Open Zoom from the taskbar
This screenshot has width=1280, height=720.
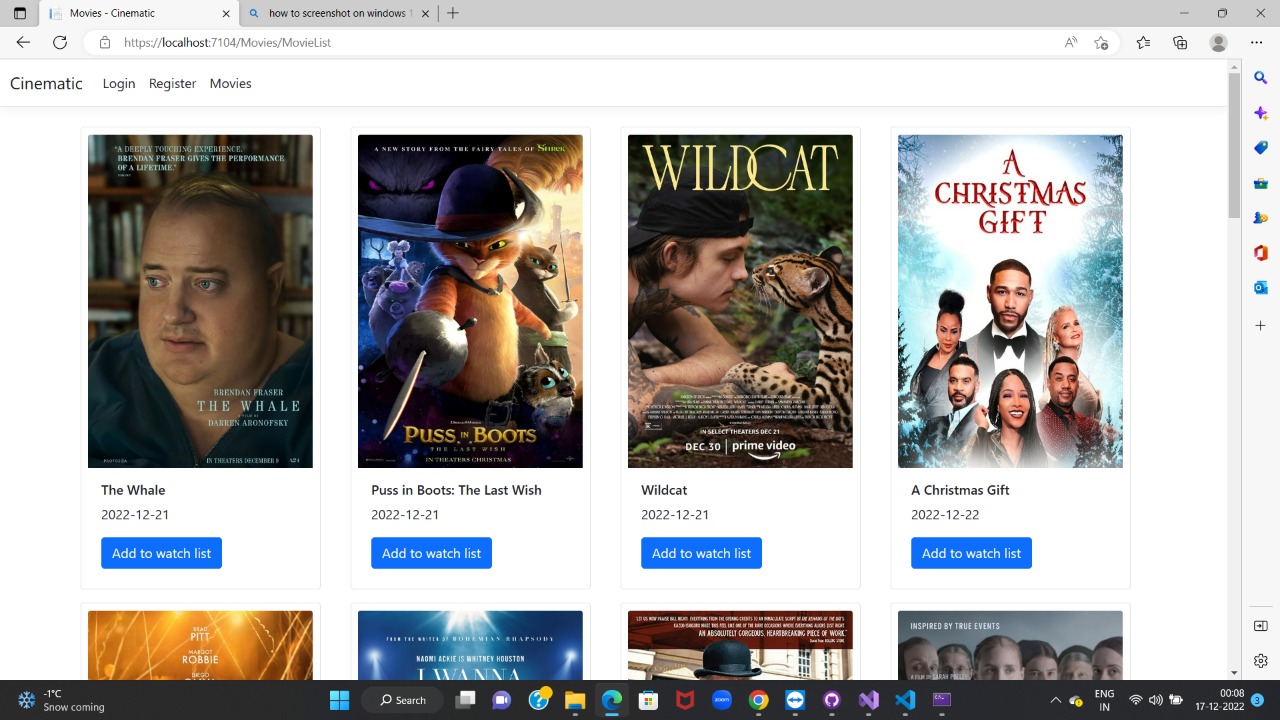pos(721,700)
